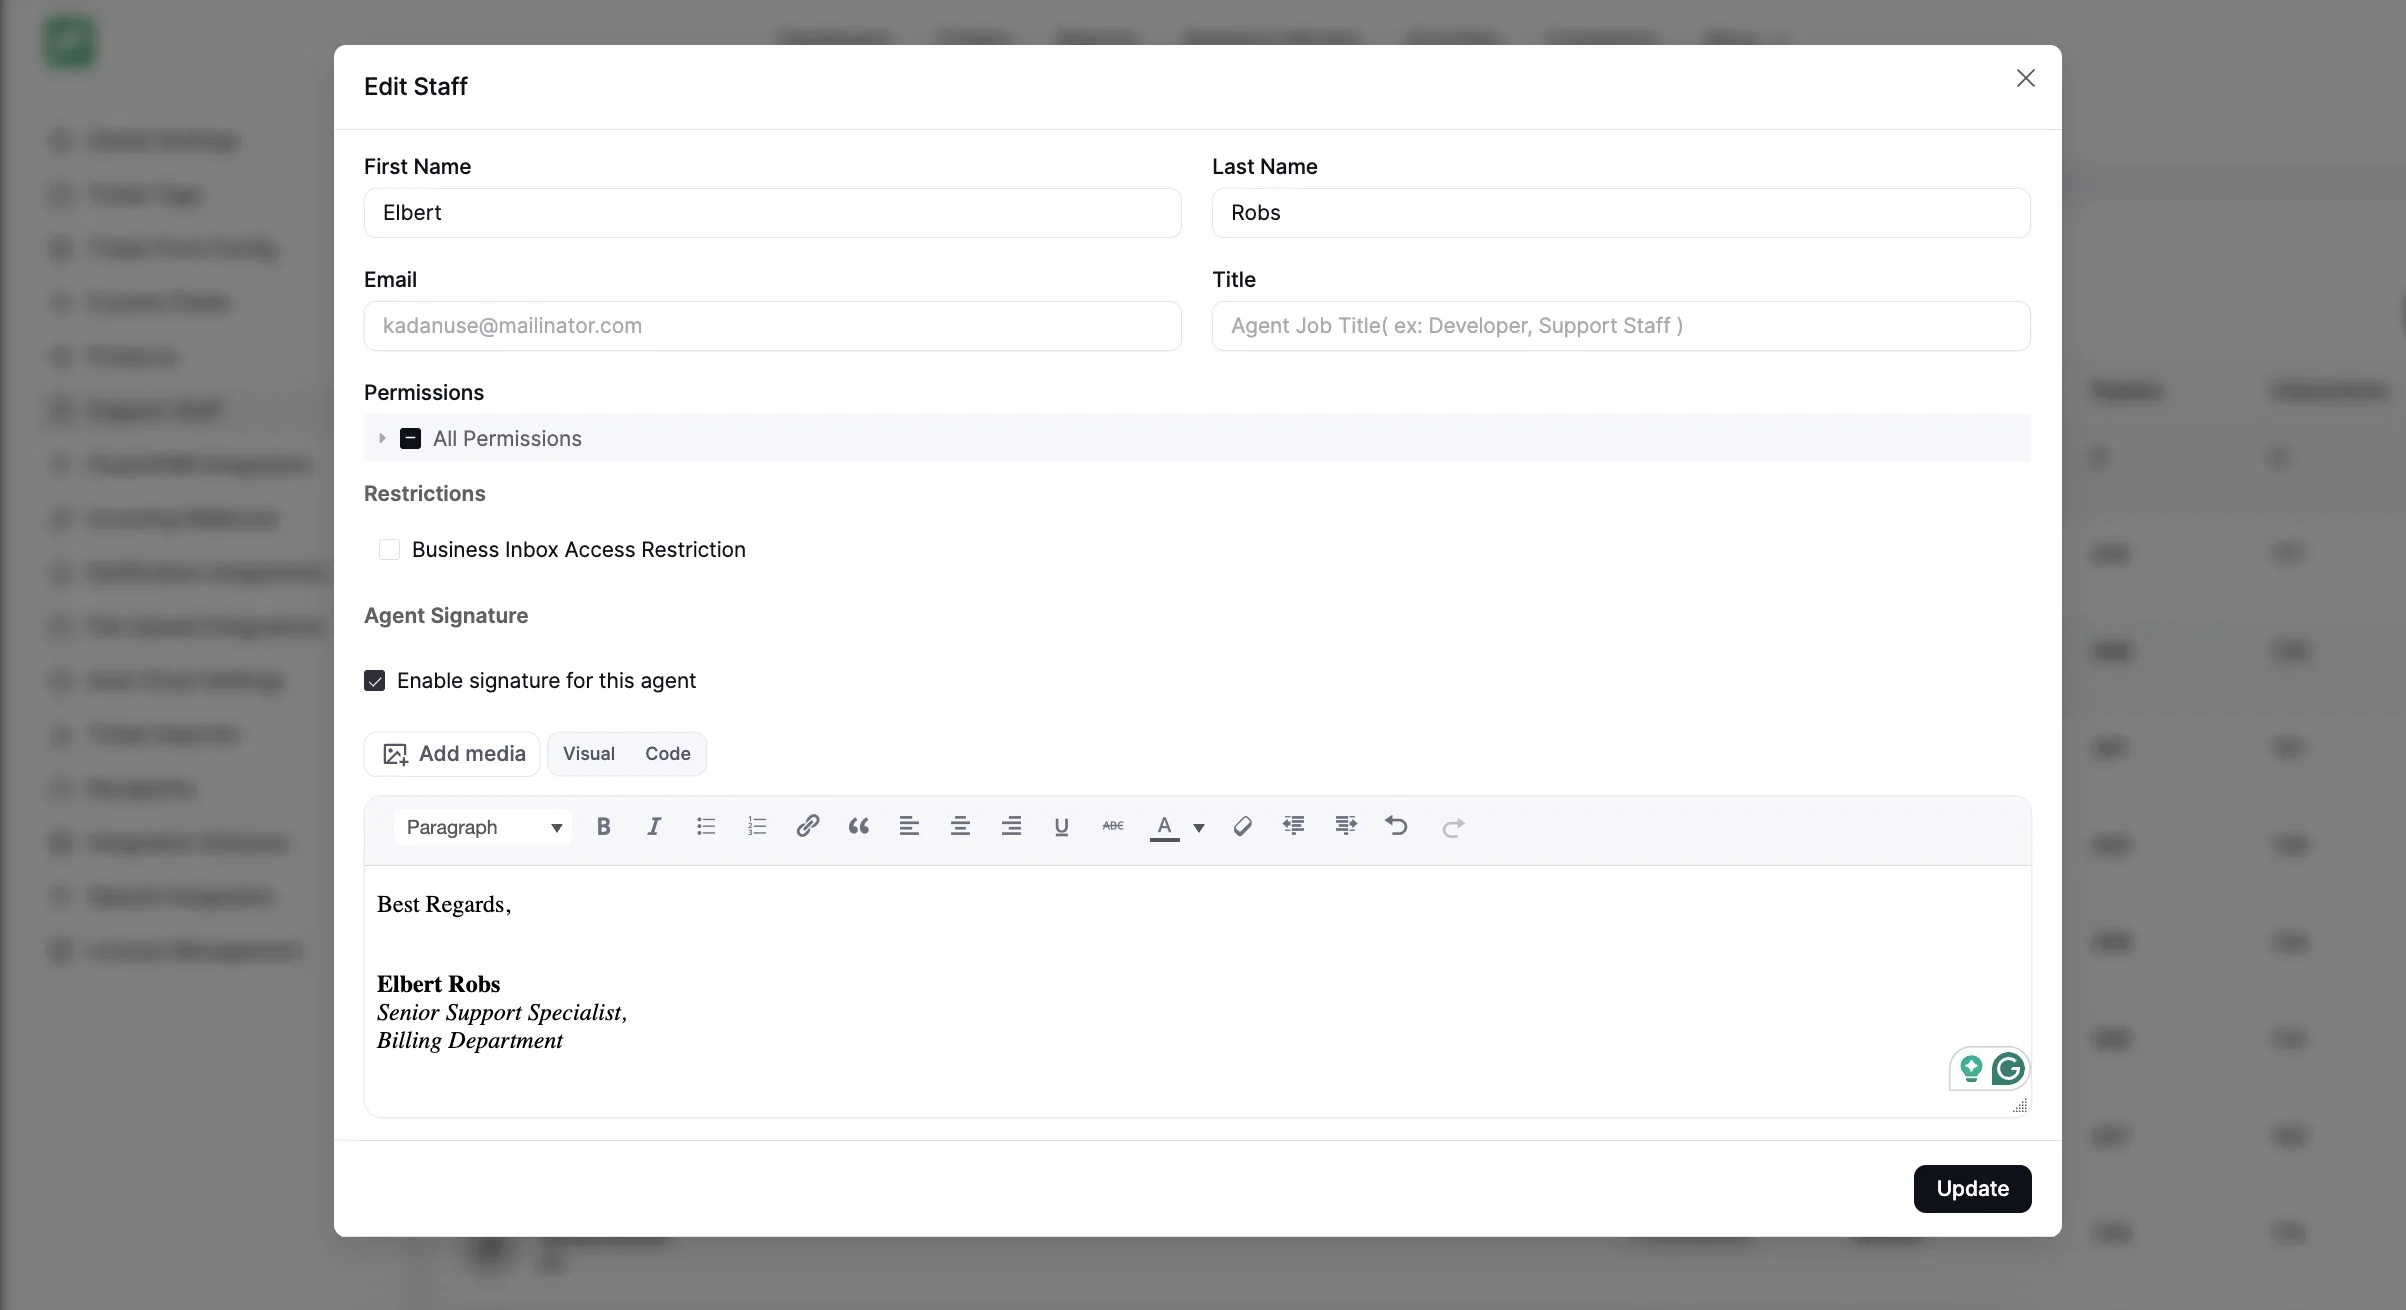Toggle the All Permissions checkbox
Screen dimensions: 2406x1310
pos(410,439)
